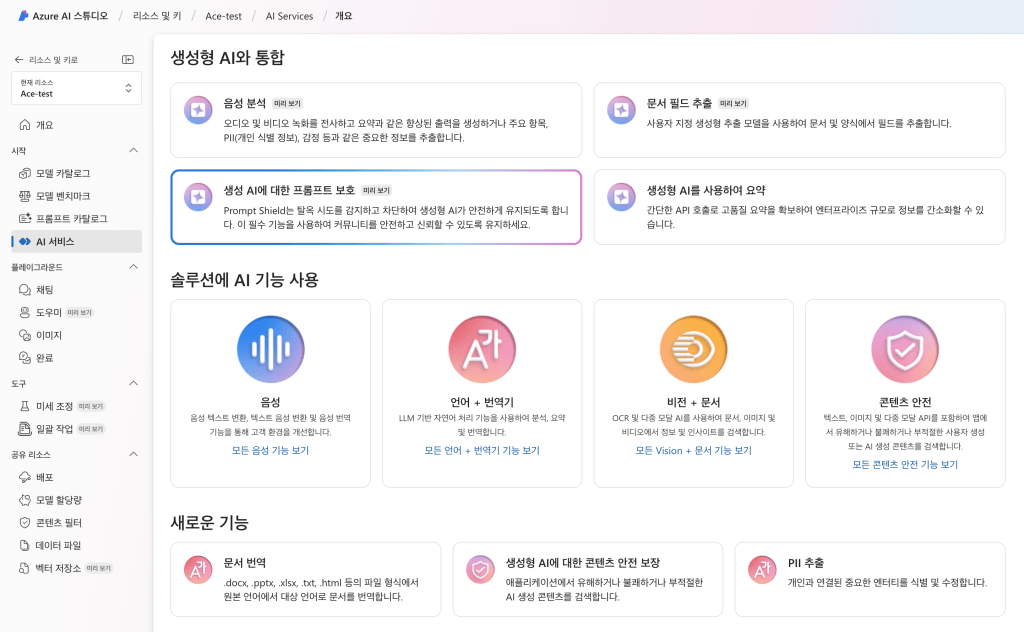1024x632 pixels.
Task: Click the 음성 분석 sparkle icon
Action: click(198, 110)
